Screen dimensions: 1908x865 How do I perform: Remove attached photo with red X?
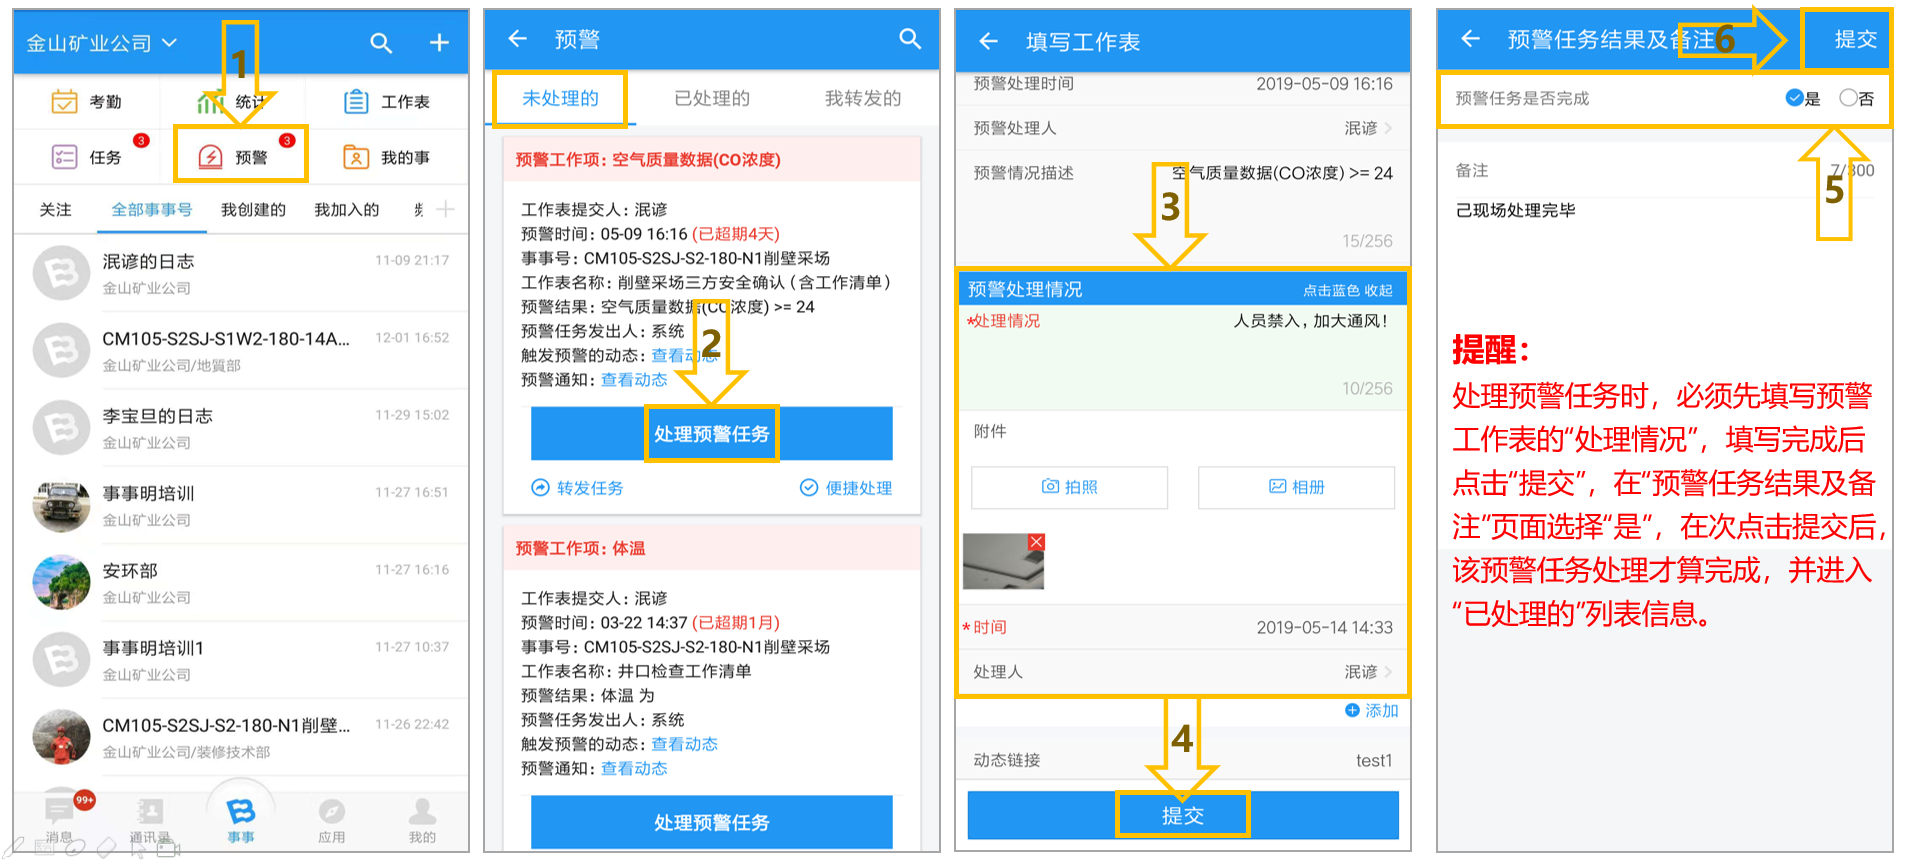tap(1036, 542)
